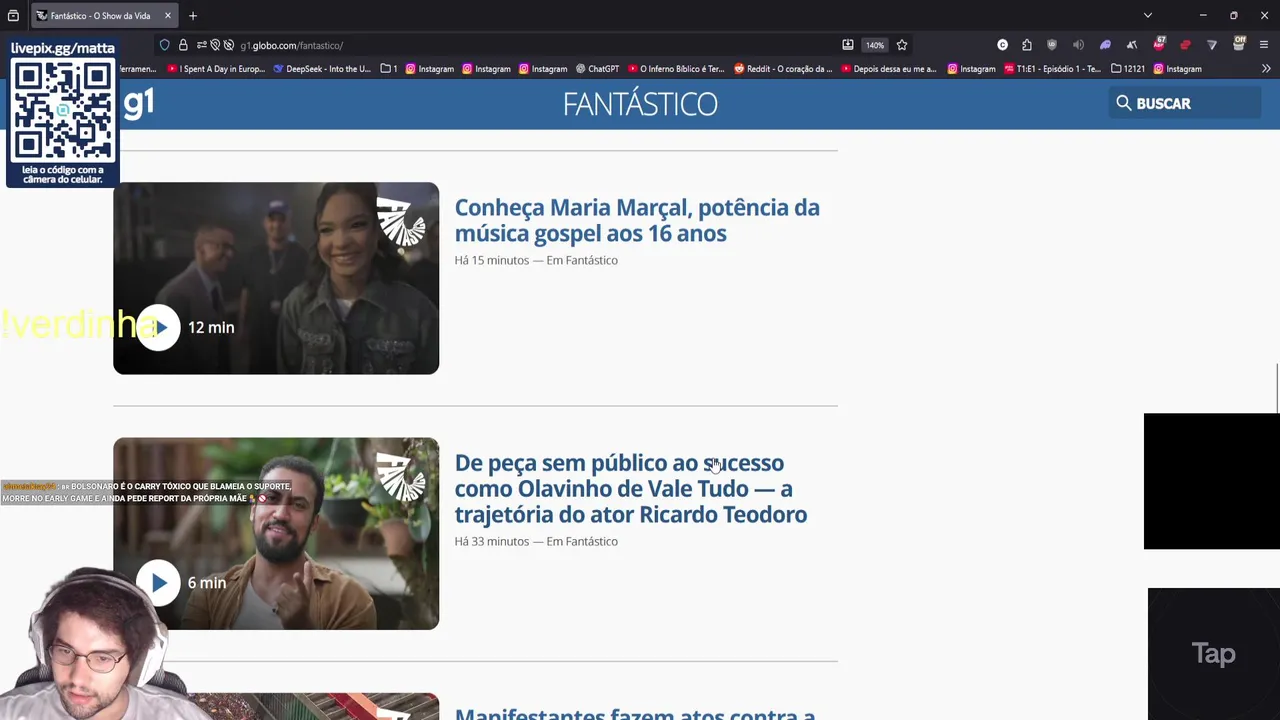Open the Ricardo Teodoro video thumbnail
1280x720 pixels.
tap(276, 533)
